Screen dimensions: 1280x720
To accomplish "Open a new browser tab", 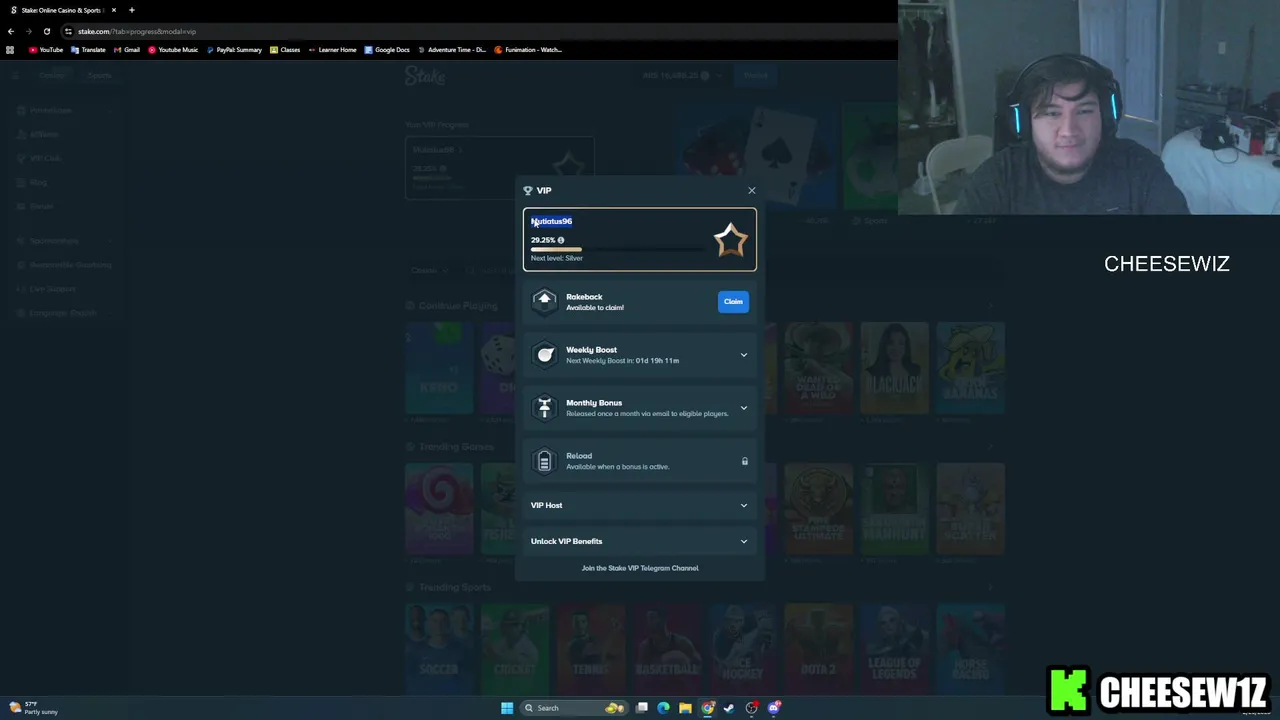I will pyautogui.click(x=131, y=10).
